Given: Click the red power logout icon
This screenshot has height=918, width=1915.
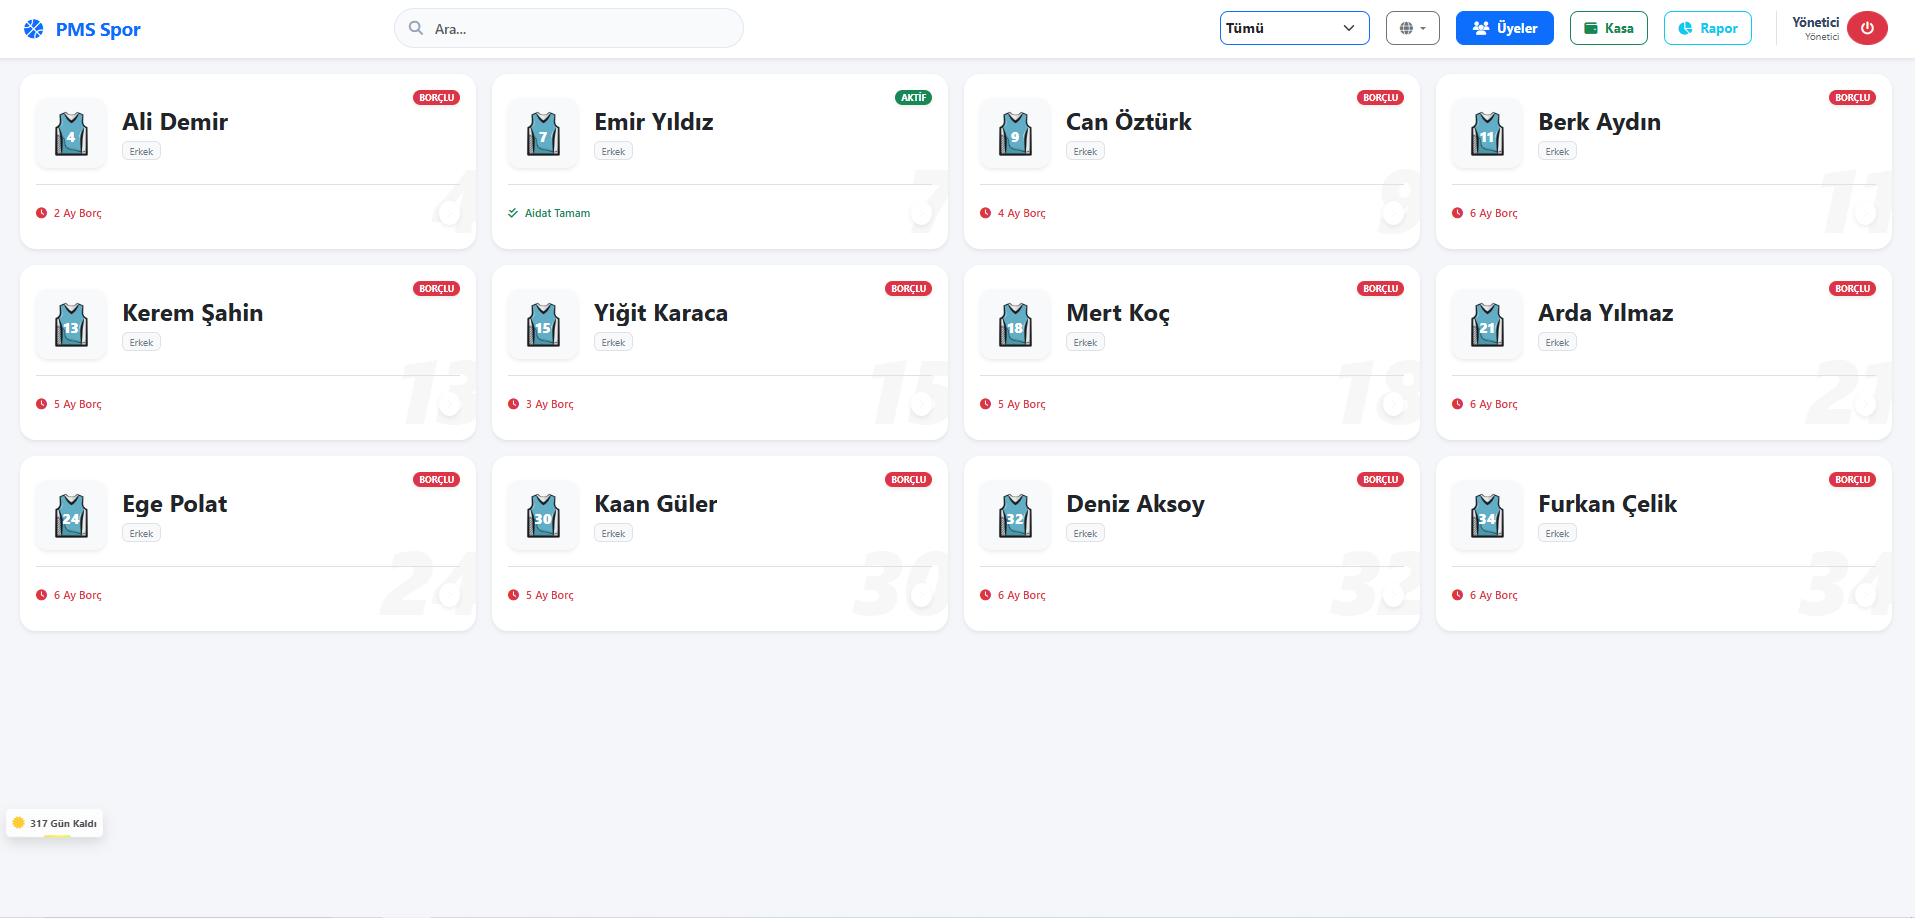Looking at the screenshot, I should click(x=1866, y=28).
